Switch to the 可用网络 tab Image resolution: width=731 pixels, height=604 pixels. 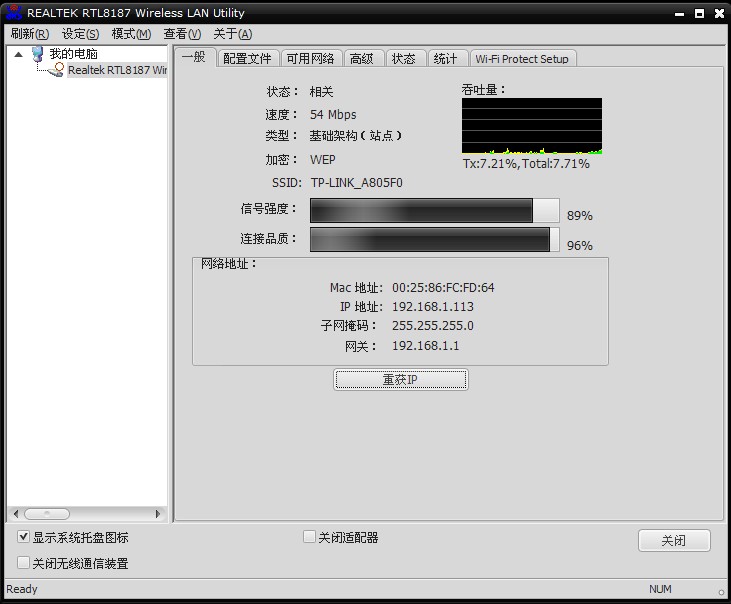(311, 59)
